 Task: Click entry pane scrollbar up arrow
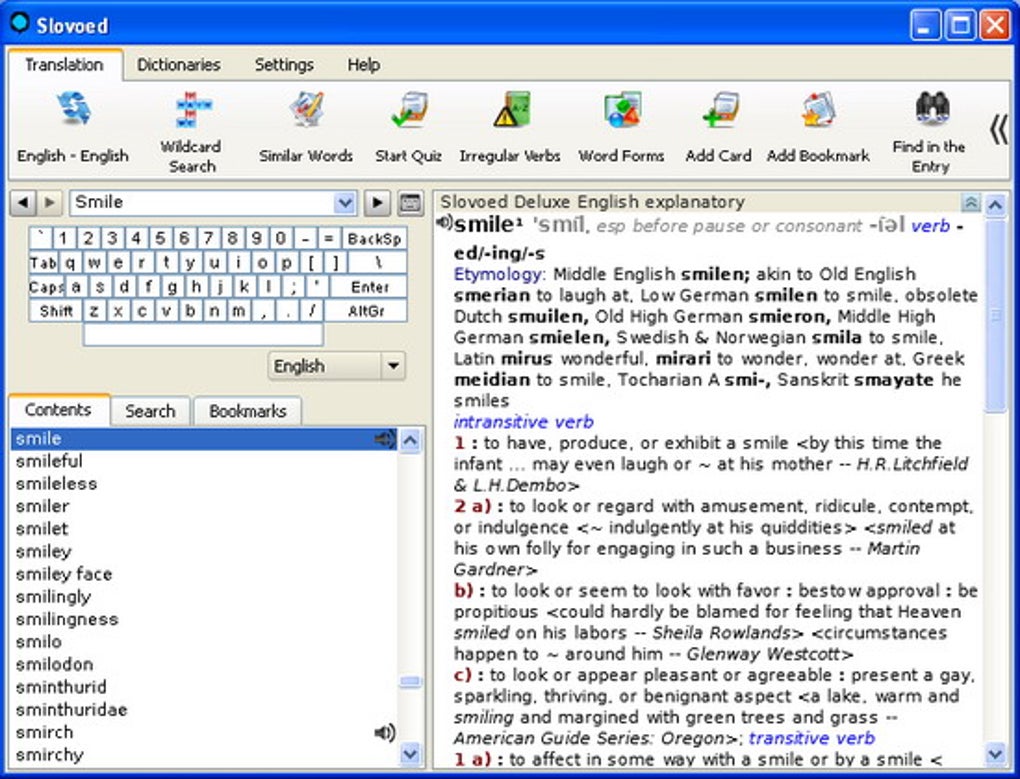pos(996,205)
